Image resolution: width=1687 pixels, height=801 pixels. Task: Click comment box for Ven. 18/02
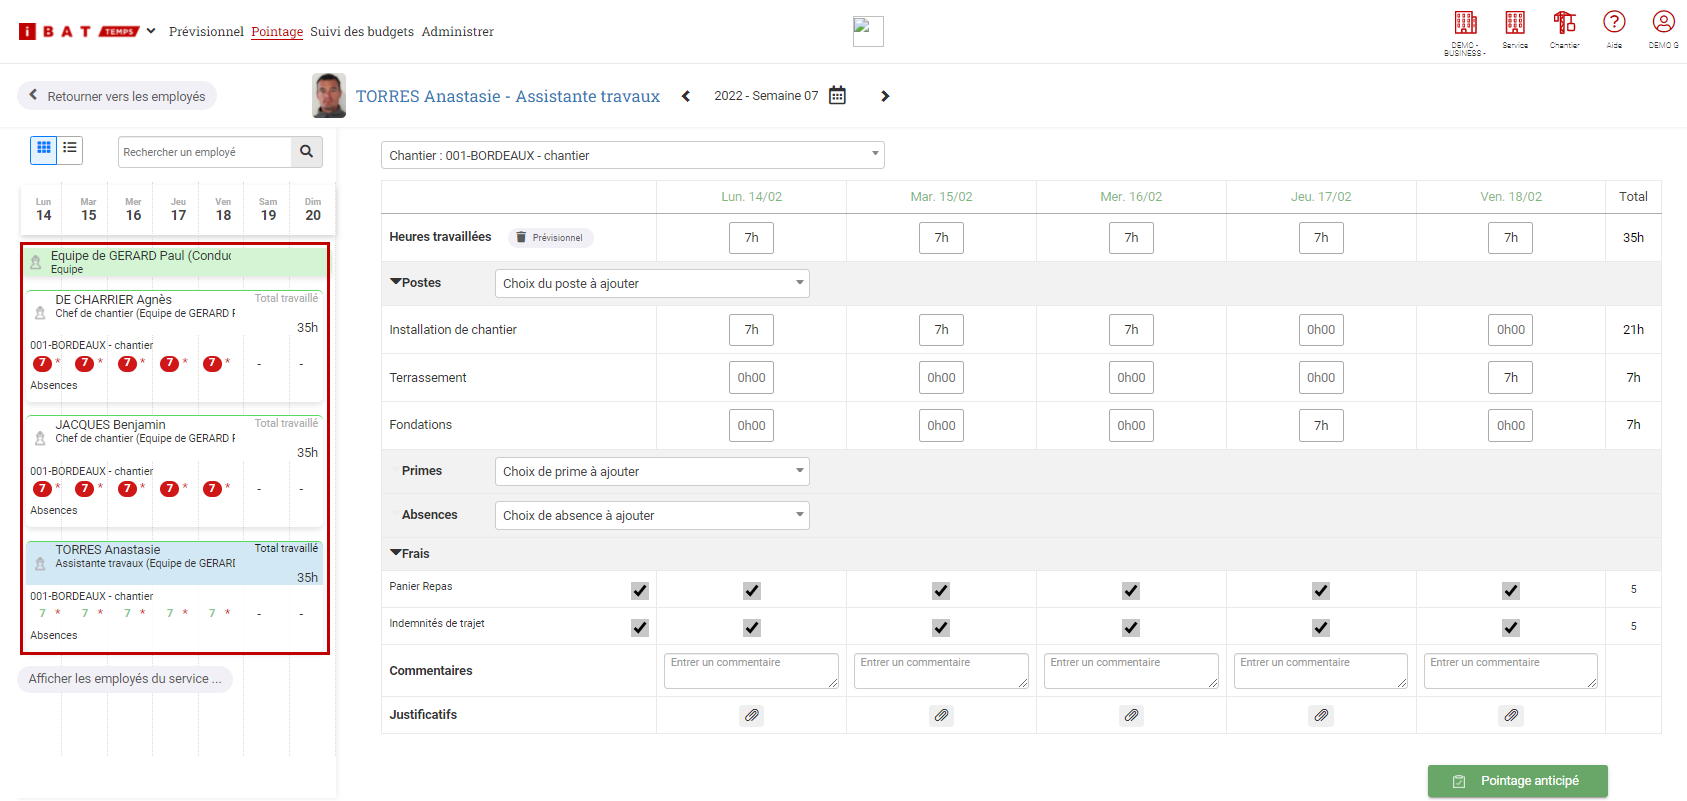(x=1511, y=671)
